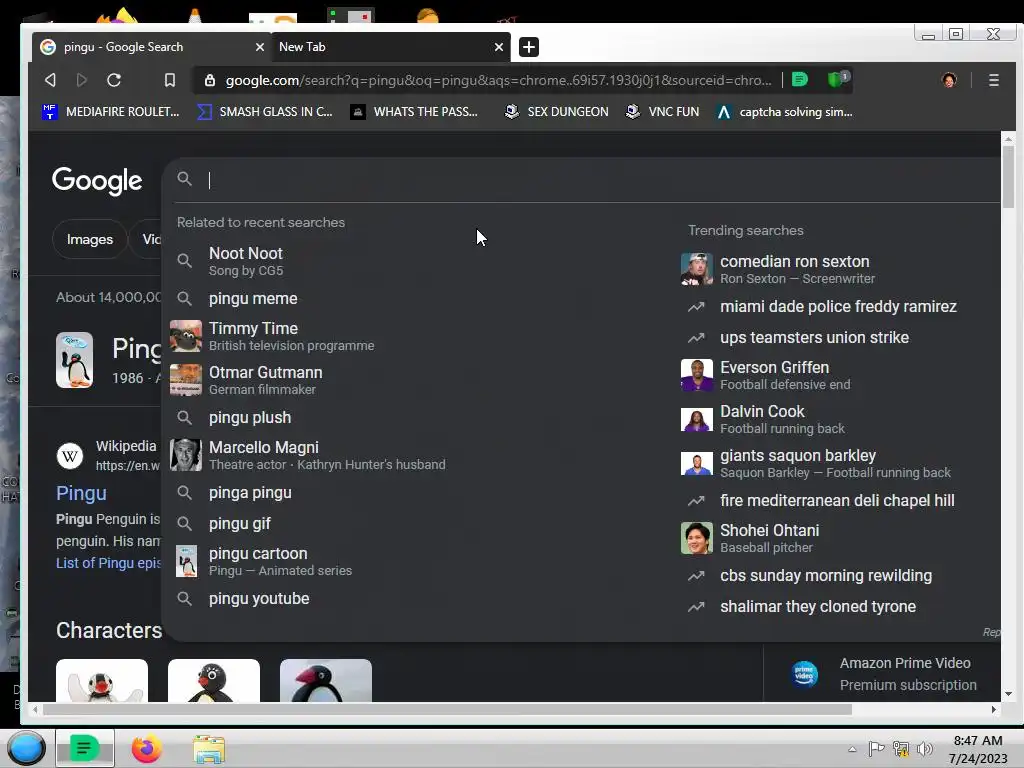Choose the pinga pingu suggestion
The image size is (1024, 768).
click(x=418, y=492)
